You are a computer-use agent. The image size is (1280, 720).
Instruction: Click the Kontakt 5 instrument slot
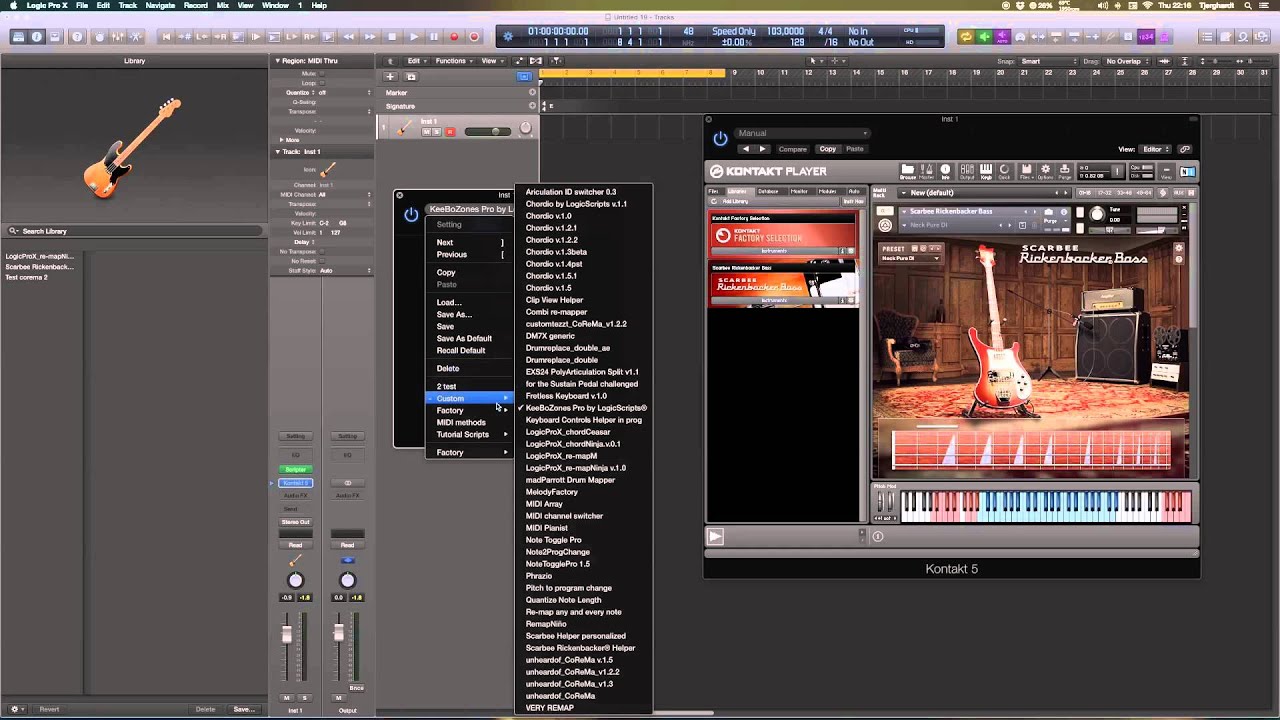(295, 483)
